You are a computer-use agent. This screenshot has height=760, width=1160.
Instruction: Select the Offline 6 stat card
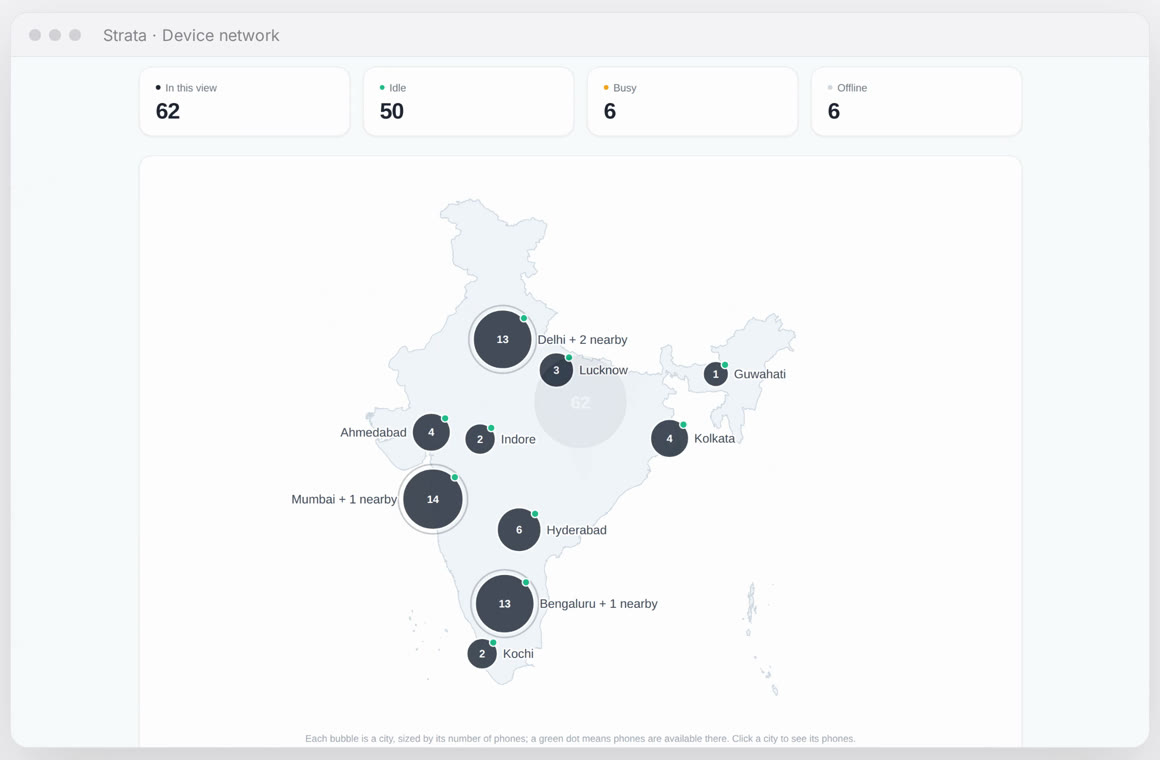point(917,101)
